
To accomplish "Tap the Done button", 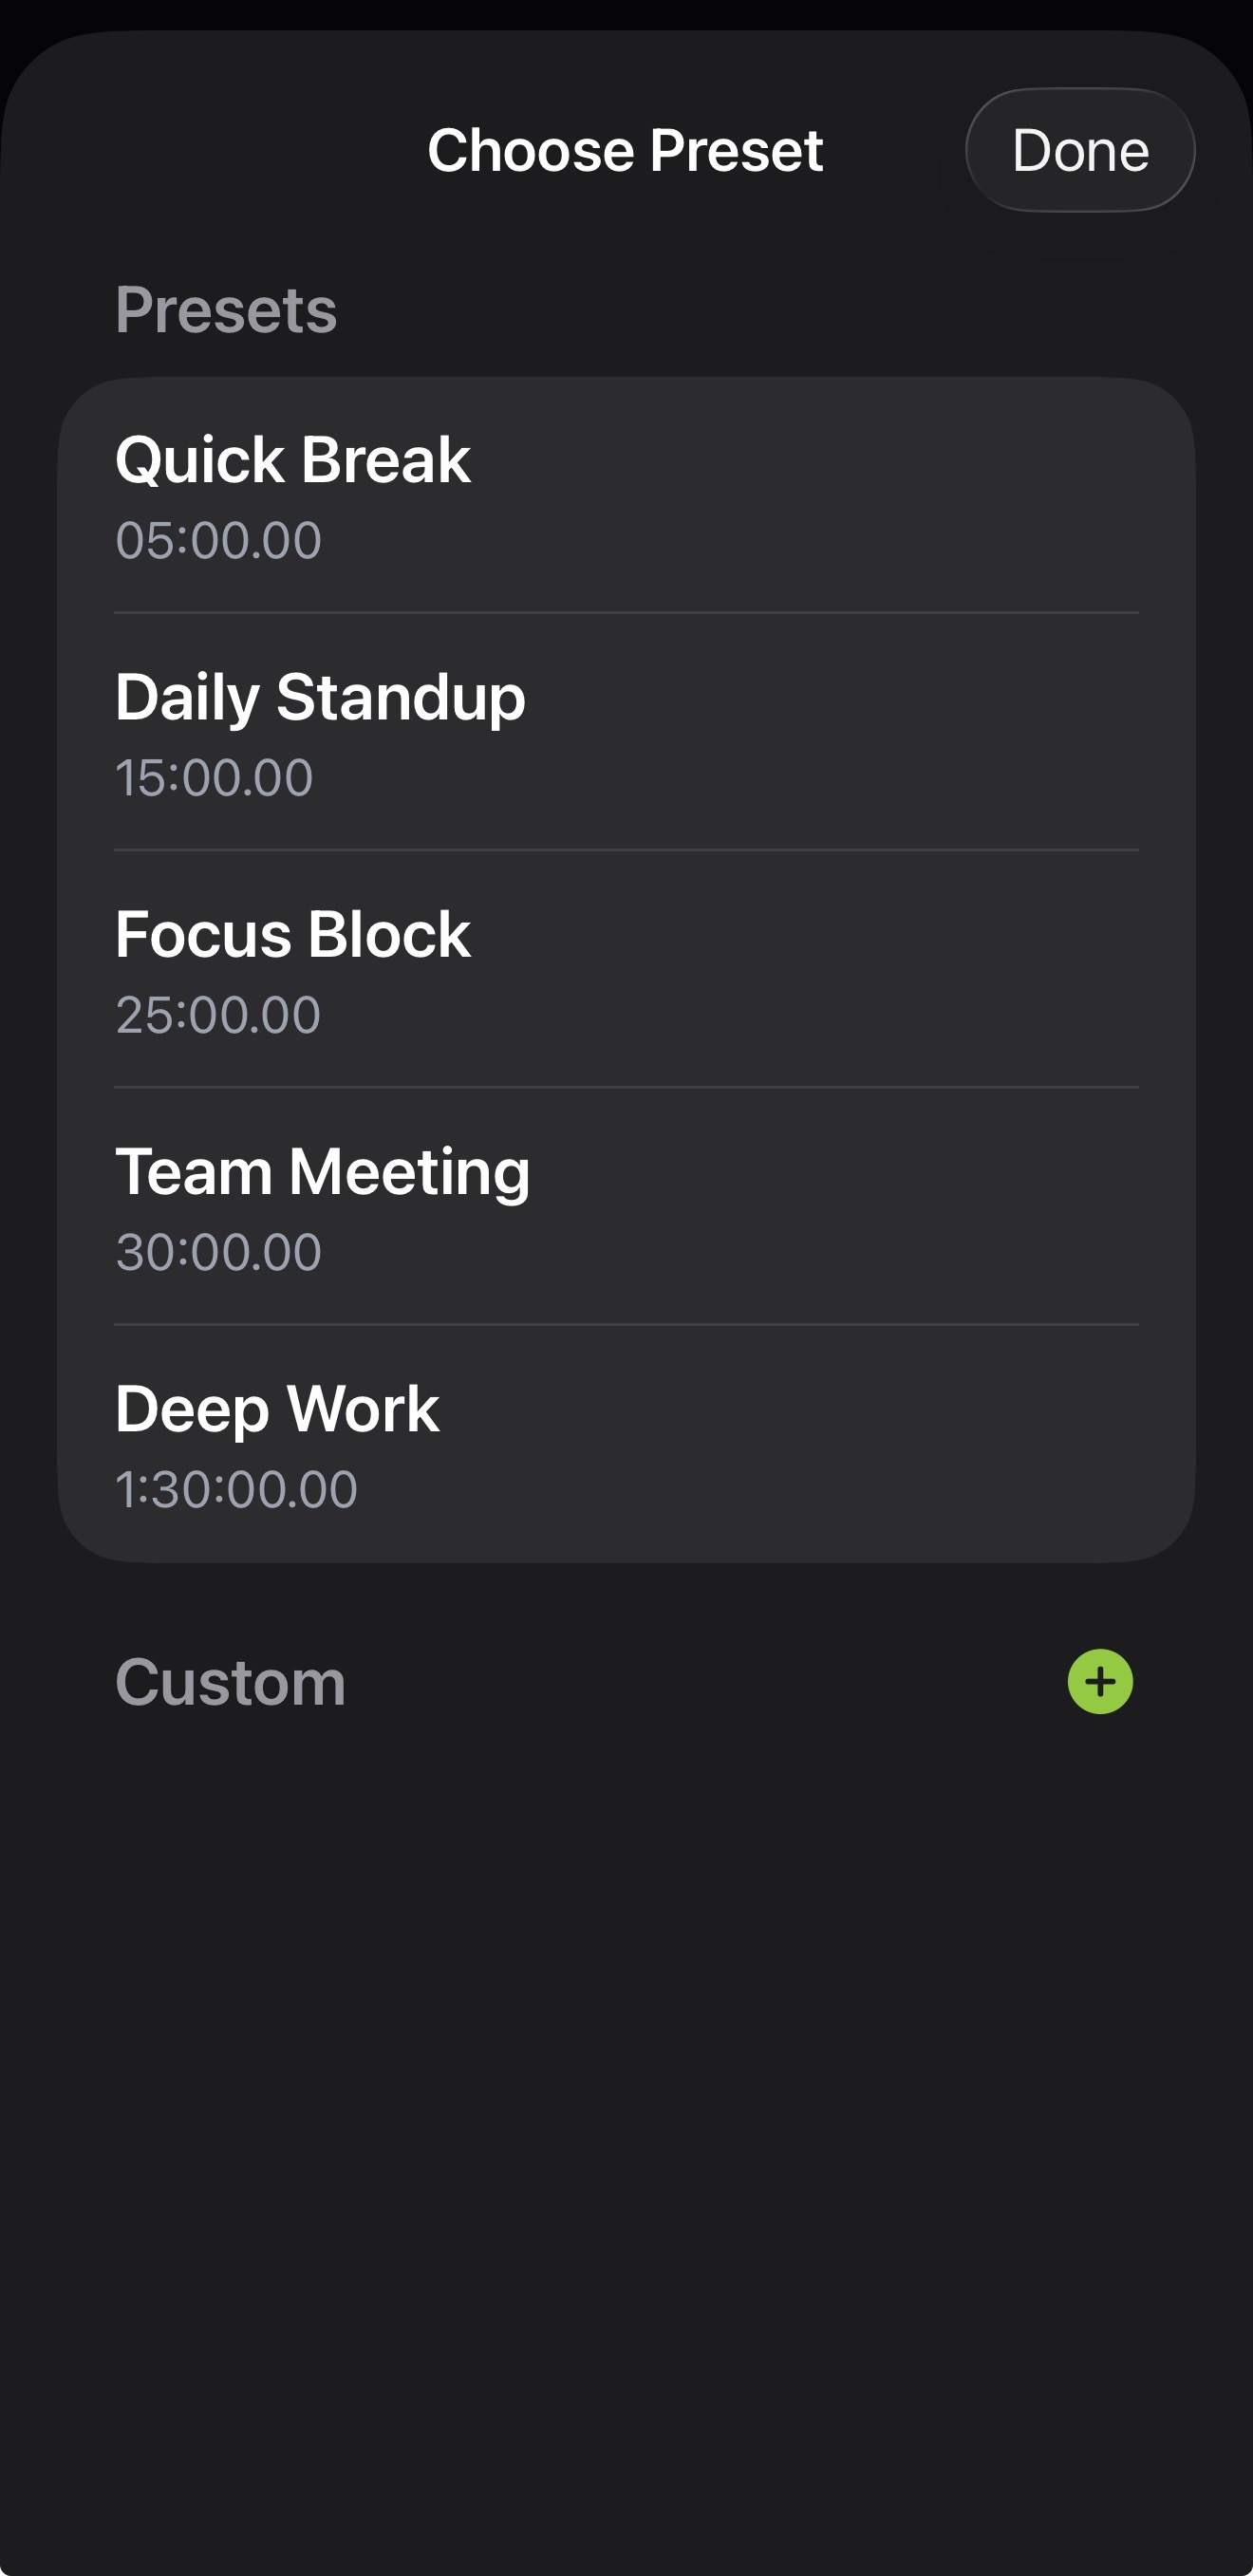I will click(1079, 150).
